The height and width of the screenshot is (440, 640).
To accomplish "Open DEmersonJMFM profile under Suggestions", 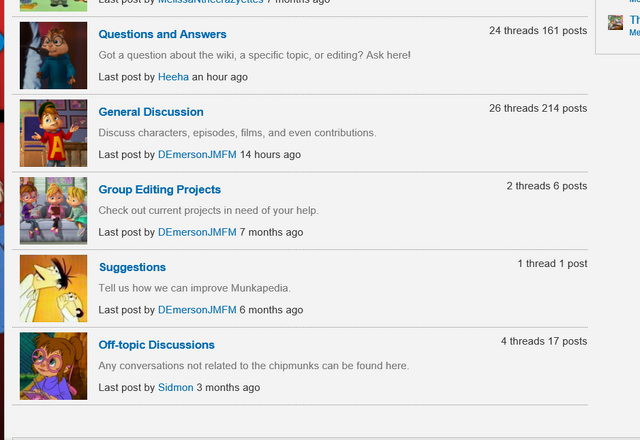I will 197,310.
